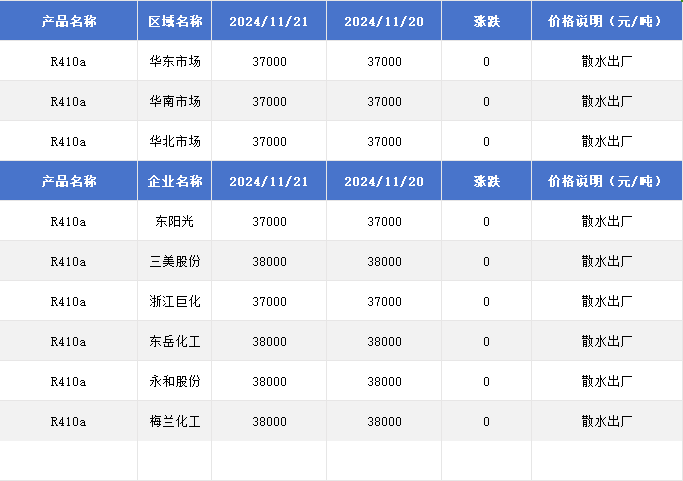Click 2024/11/20 header in region table

pos(384,21)
